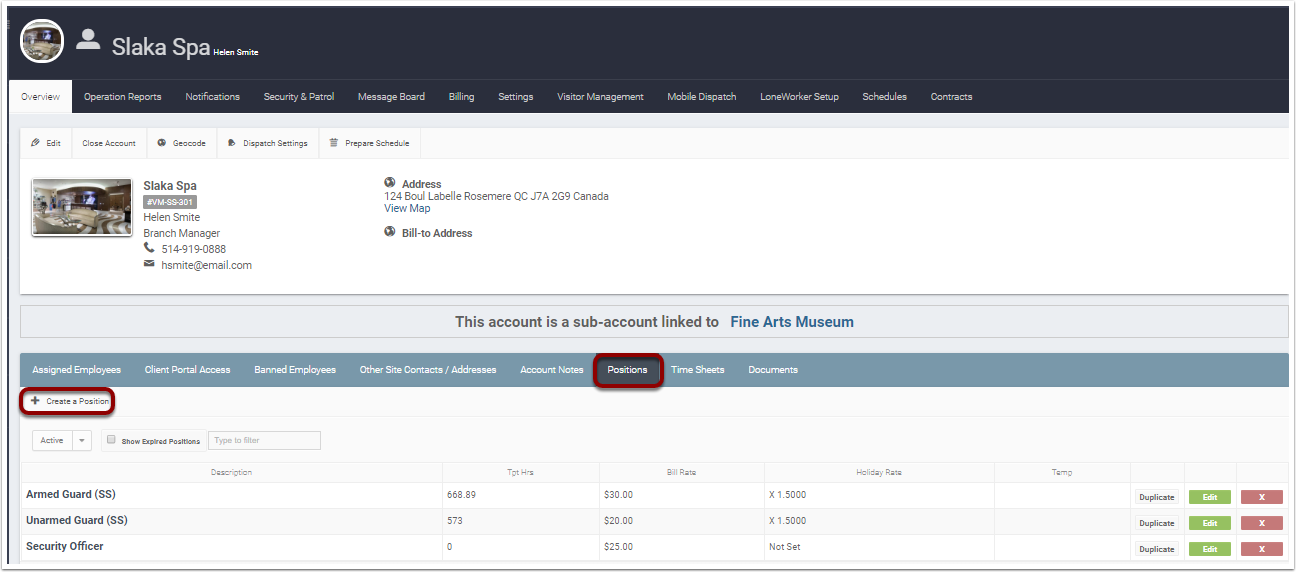This screenshot has width=1296, height=572.
Task: Switch to Assigned Employees sub-tab
Action: pos(76,370)
